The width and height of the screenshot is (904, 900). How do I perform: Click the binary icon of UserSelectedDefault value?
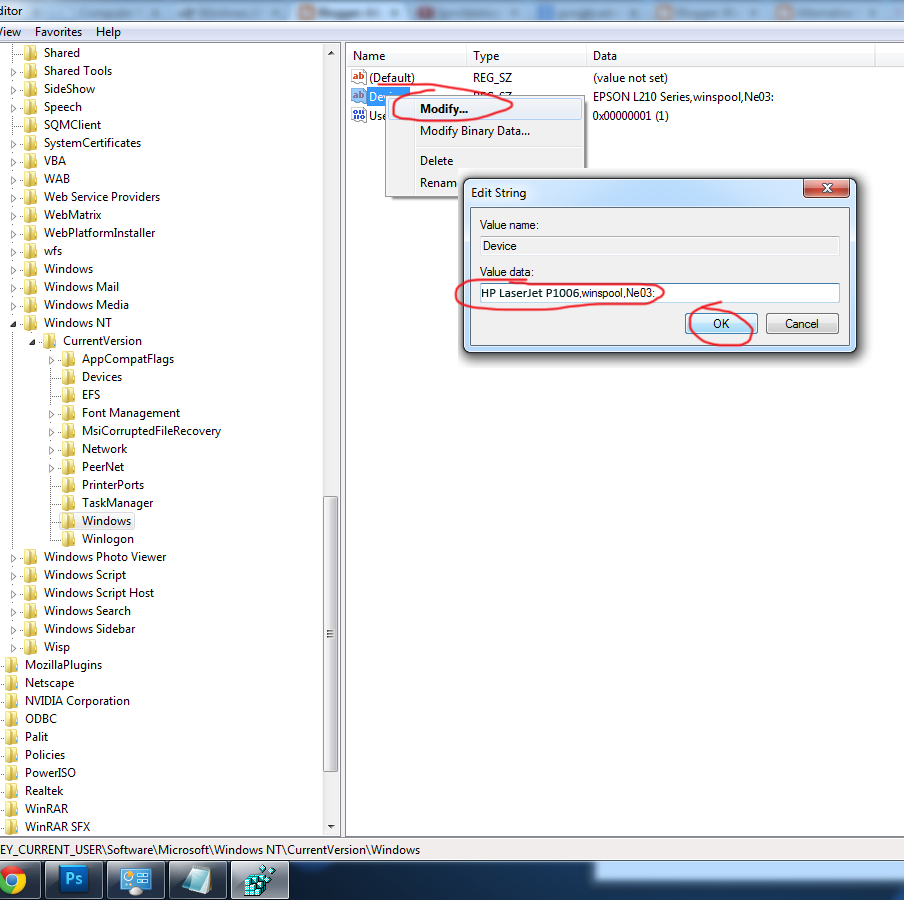click(x=359, y=115)
